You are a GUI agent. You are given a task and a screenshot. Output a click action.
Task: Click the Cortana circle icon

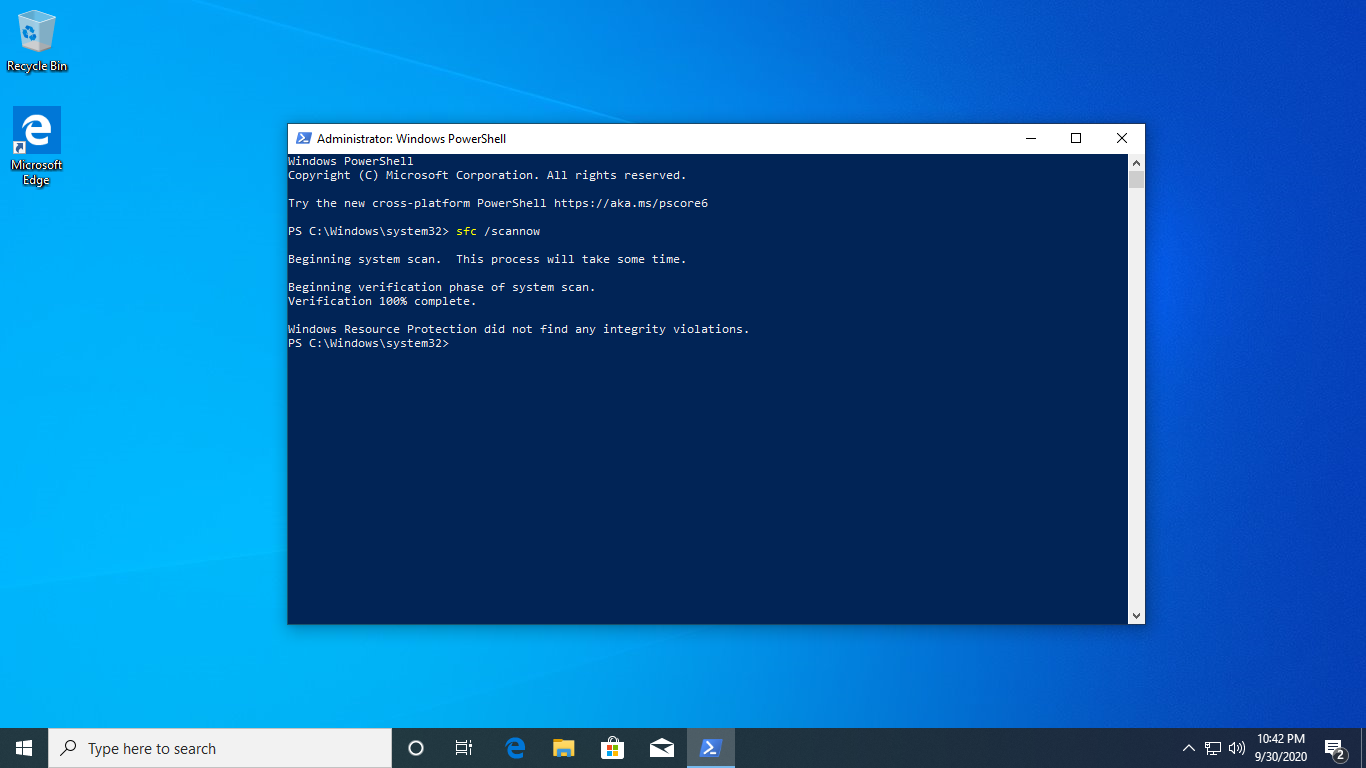[x=416, y=748]
